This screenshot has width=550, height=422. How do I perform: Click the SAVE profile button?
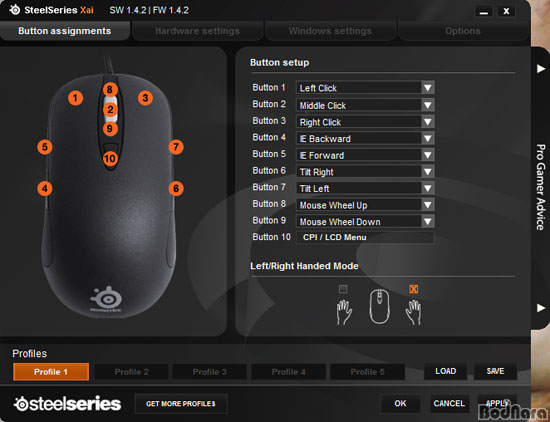[x=495, y=371]
